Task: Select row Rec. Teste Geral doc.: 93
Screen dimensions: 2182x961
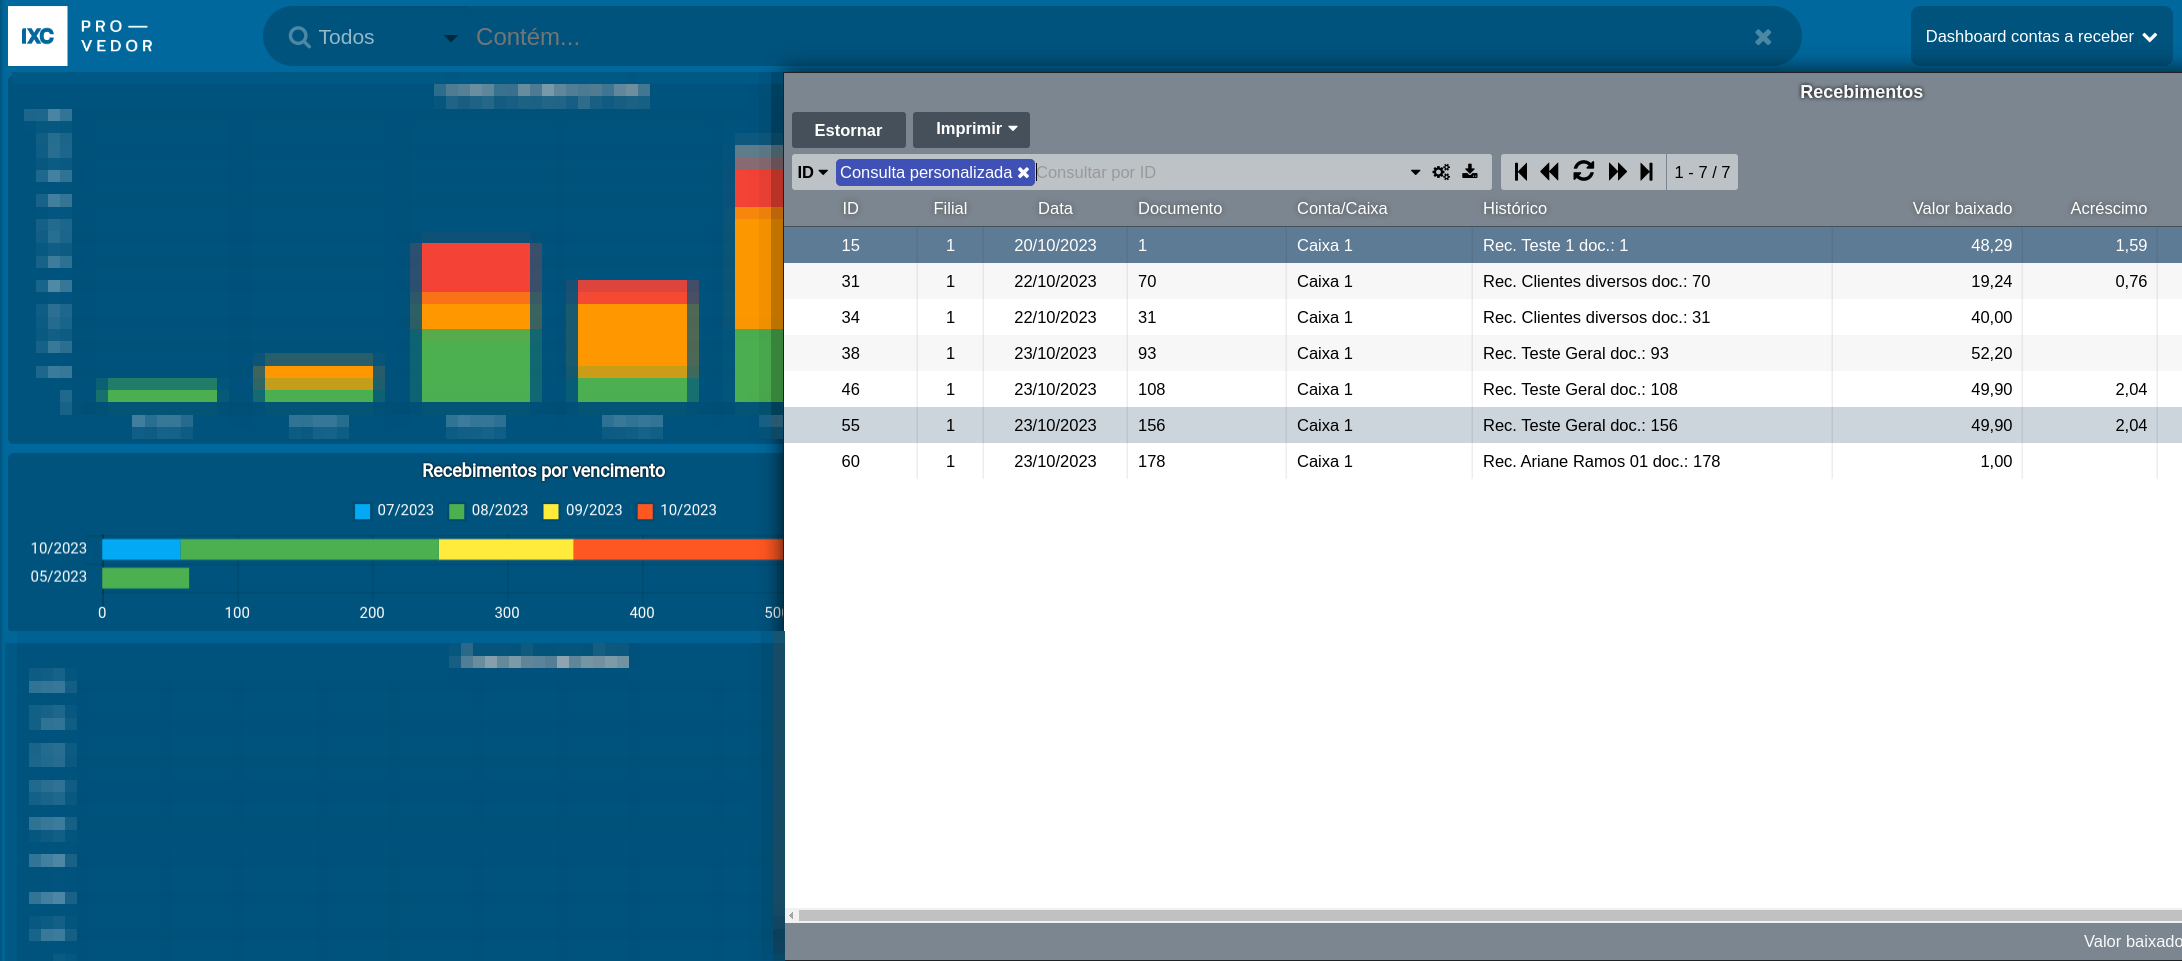Action: pos(1483,353)
